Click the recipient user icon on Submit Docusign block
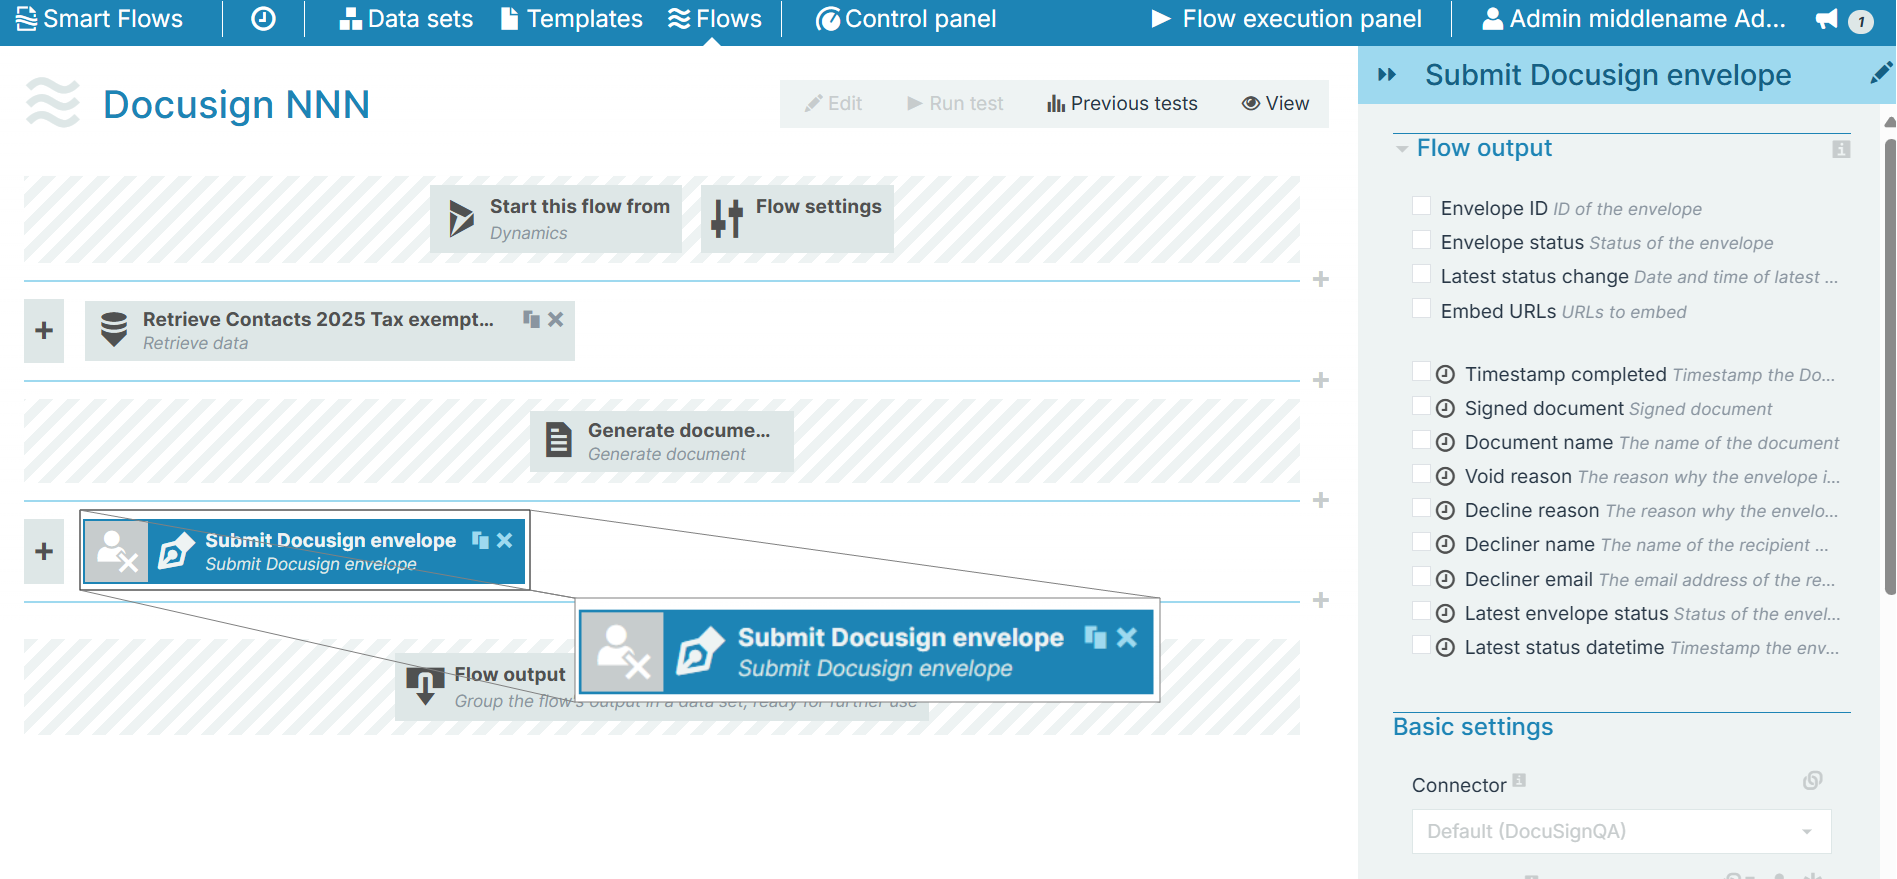Viewport: 1897px width, 879px height. (x=117, y=551)
